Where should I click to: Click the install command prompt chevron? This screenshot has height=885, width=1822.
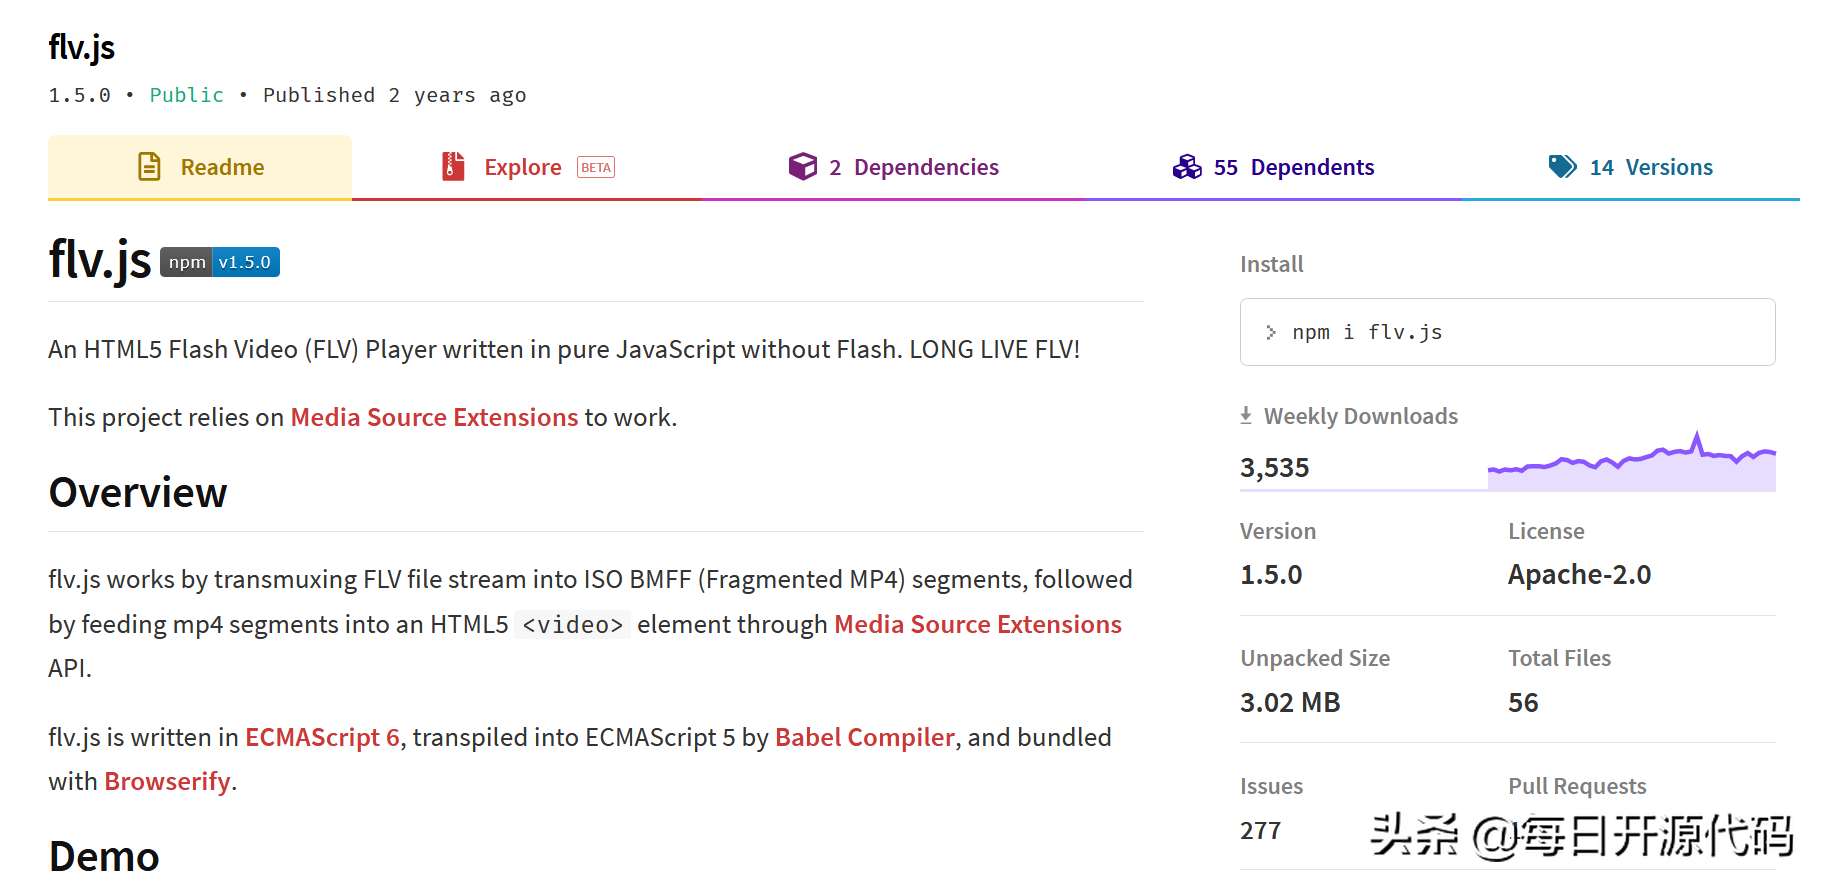click(x=1271, y=332)
